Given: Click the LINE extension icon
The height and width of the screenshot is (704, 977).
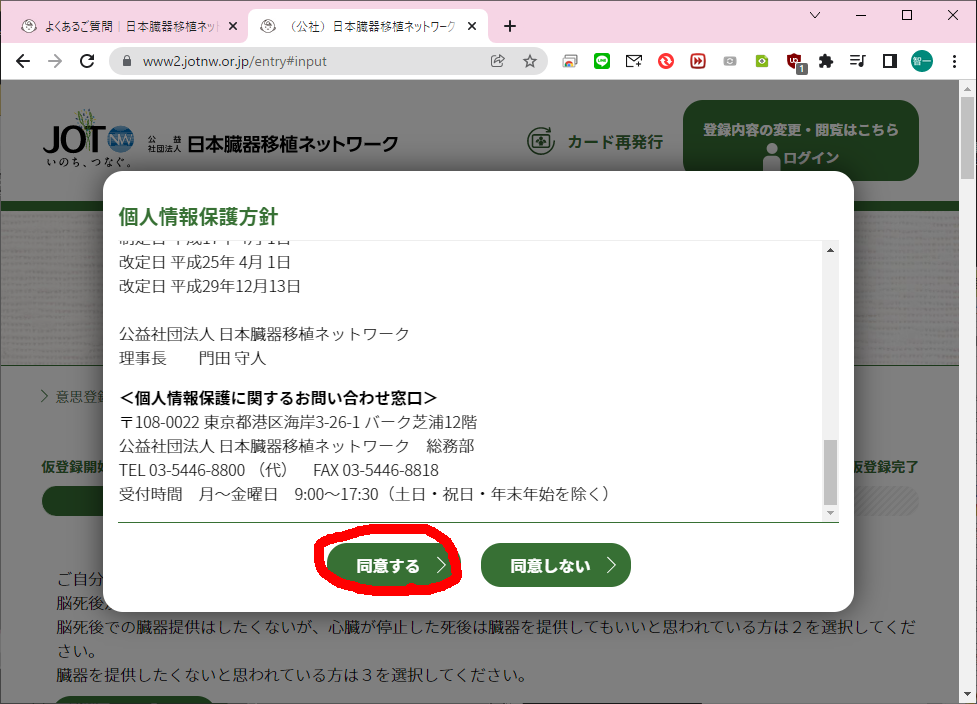Looking at the screenshot, I should pos(602,61).
